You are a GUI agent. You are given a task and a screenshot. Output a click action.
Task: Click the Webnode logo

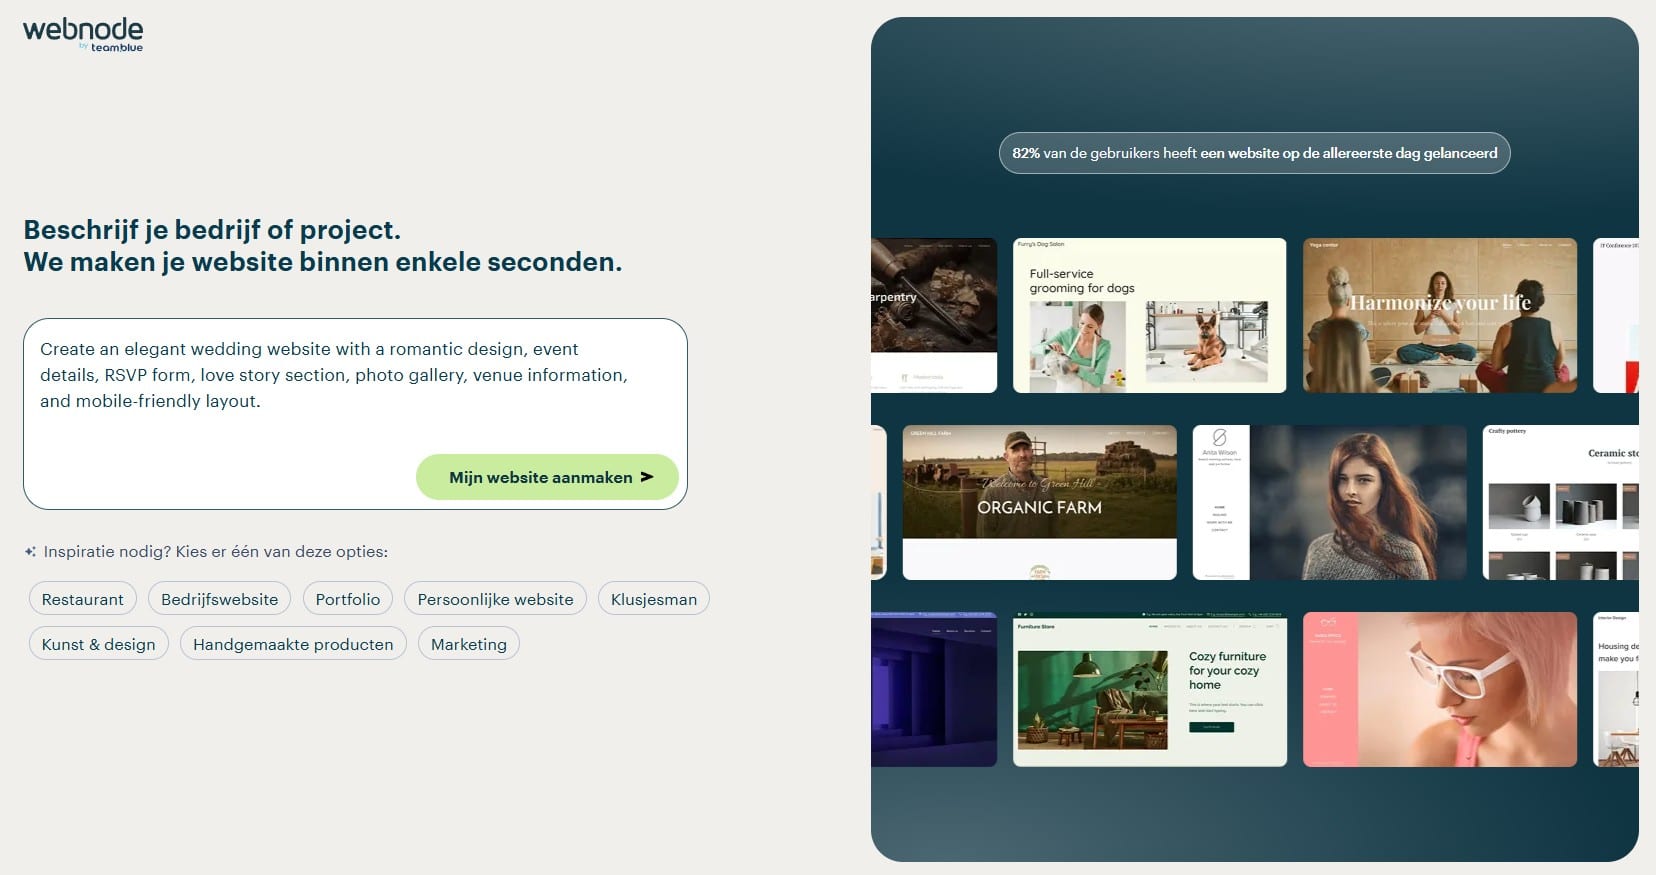pyautogui.click(x=83, y=34)
